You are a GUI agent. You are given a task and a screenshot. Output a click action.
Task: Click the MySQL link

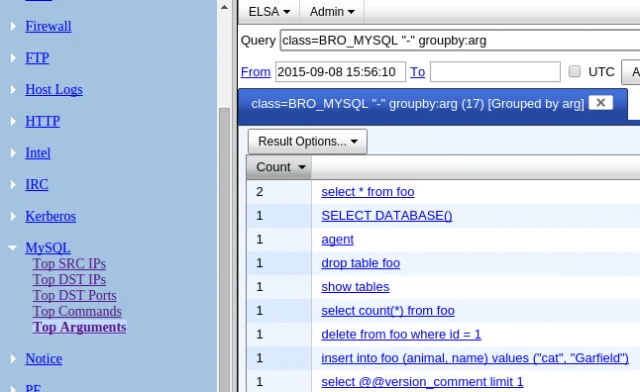click(x=48, y=248)
